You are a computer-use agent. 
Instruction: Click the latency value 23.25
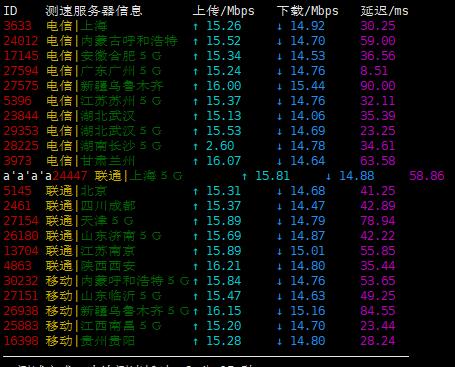[x=378, y=131]
